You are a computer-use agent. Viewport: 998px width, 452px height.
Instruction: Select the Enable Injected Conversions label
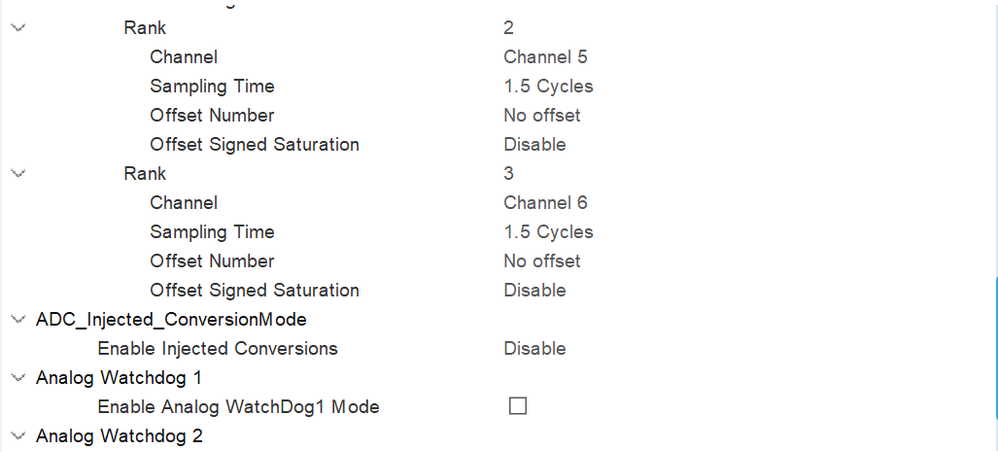tap(217, 348)
